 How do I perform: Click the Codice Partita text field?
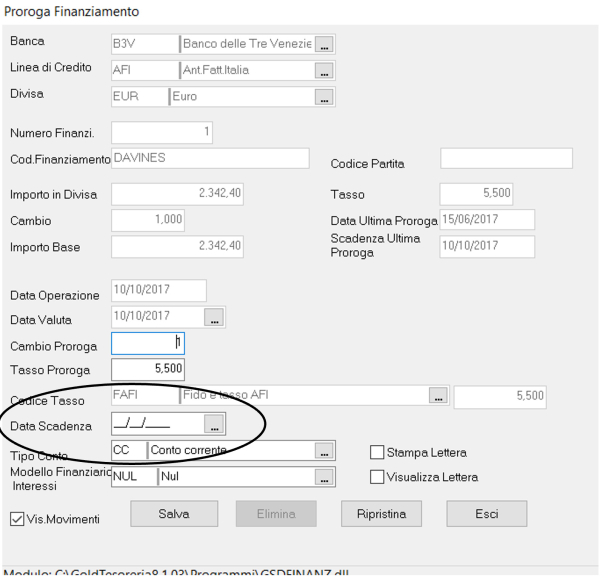[x=506, y=158]
